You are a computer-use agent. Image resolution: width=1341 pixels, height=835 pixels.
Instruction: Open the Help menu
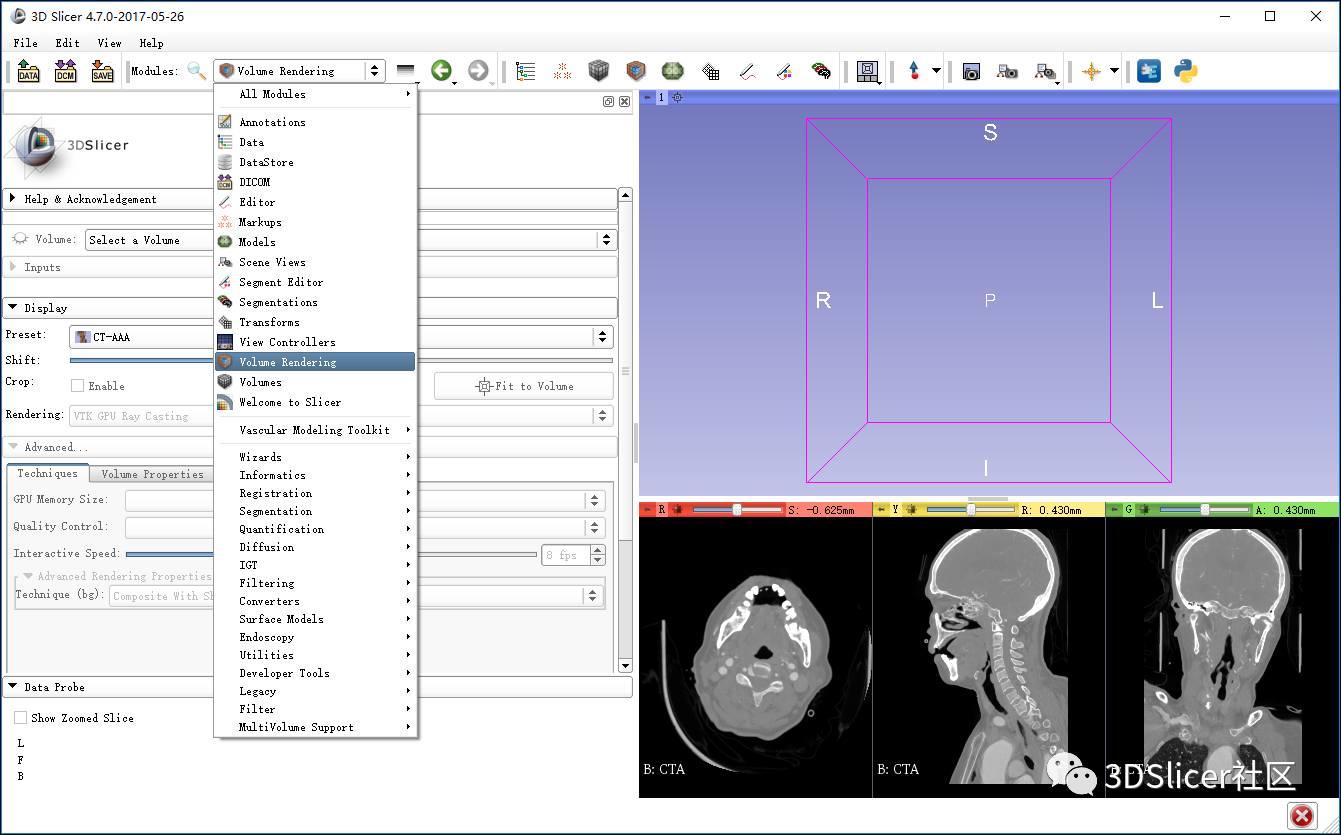(x=151, y=43)
